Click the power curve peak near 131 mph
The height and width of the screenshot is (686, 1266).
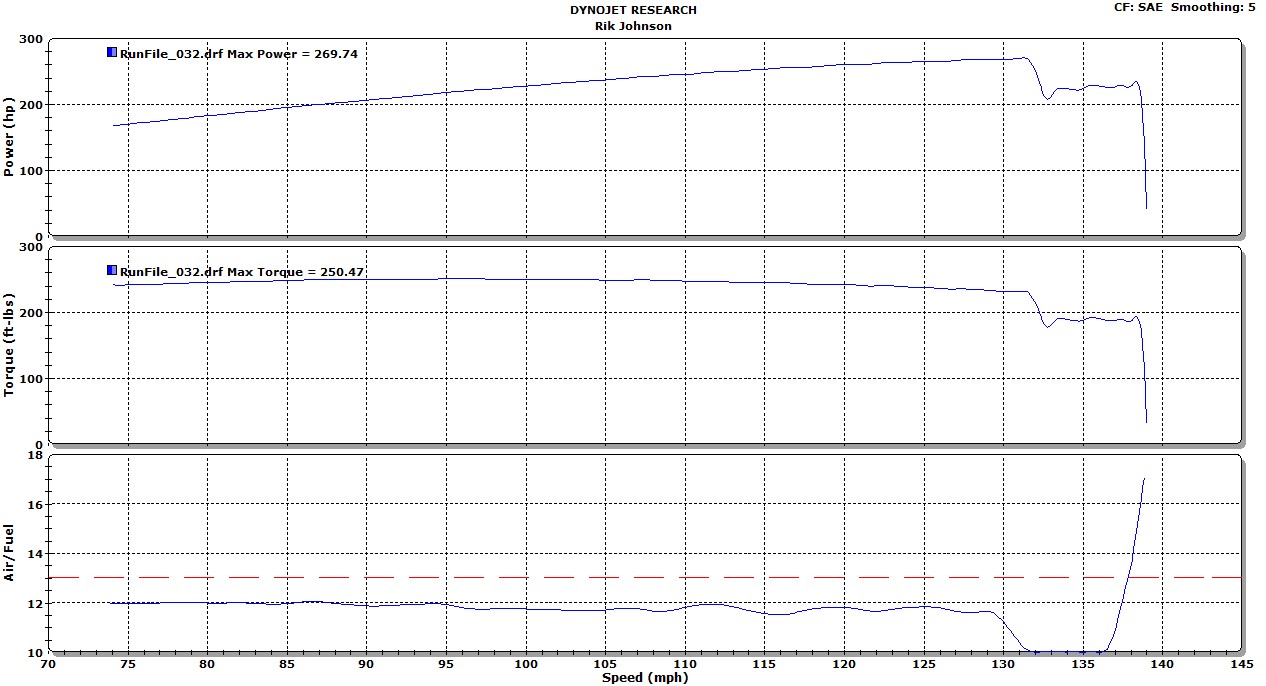[1024, 57]
